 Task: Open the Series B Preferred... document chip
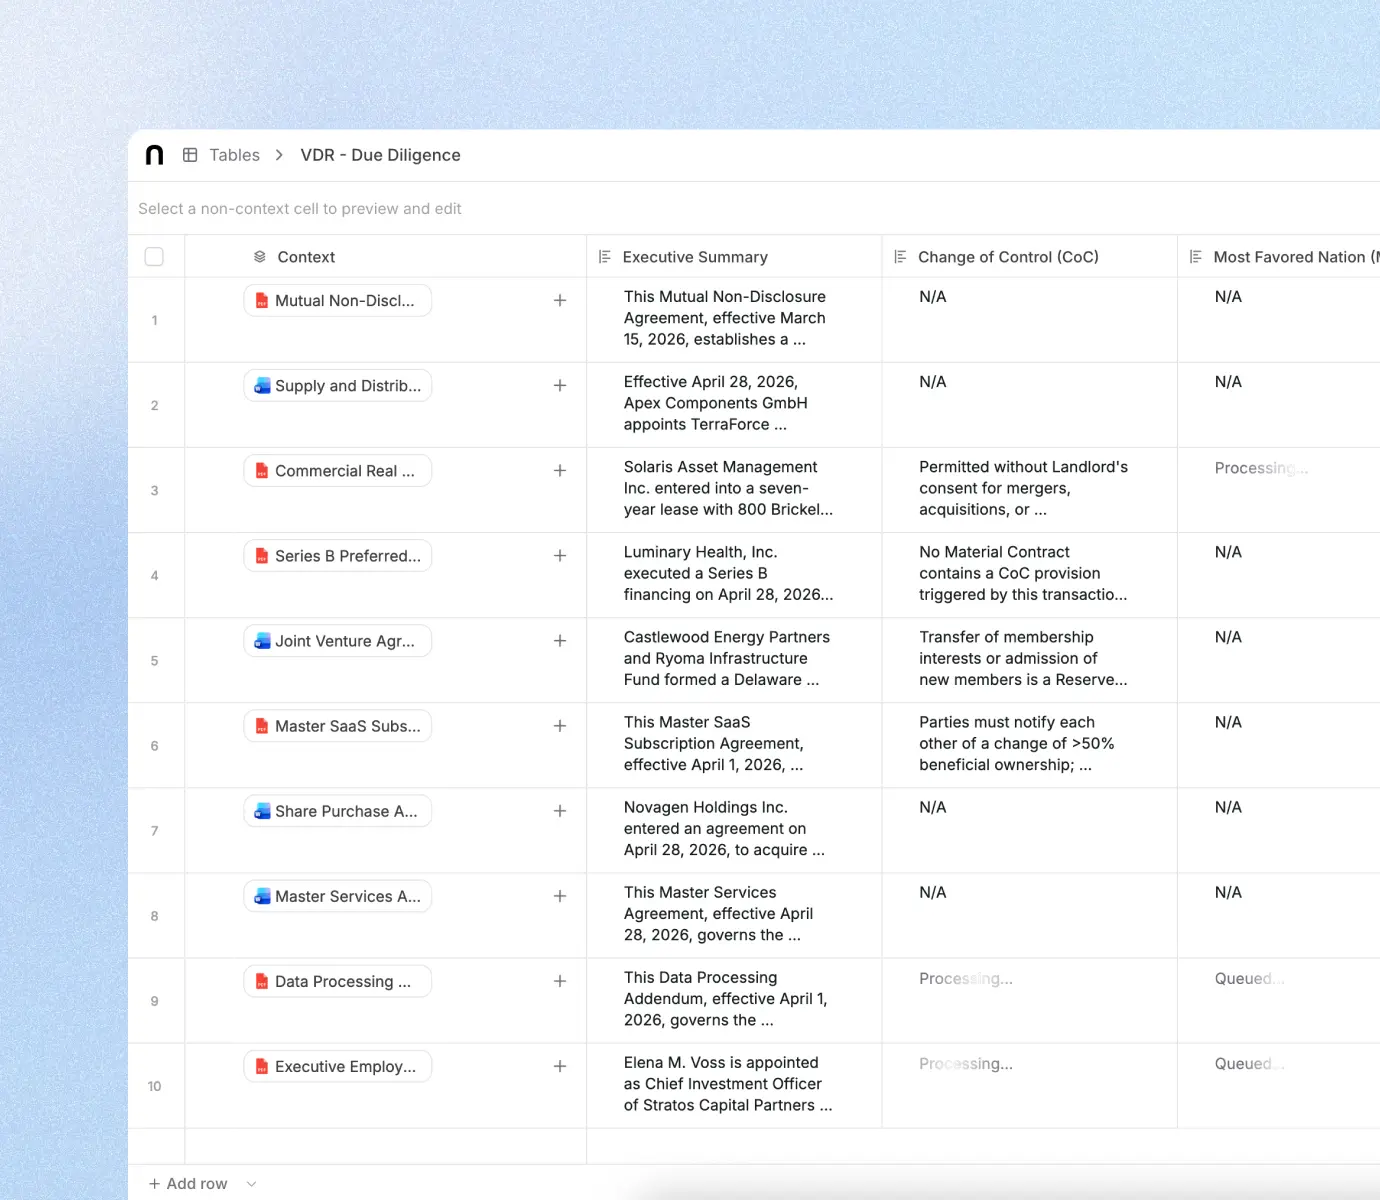click(x=338, y=556)
